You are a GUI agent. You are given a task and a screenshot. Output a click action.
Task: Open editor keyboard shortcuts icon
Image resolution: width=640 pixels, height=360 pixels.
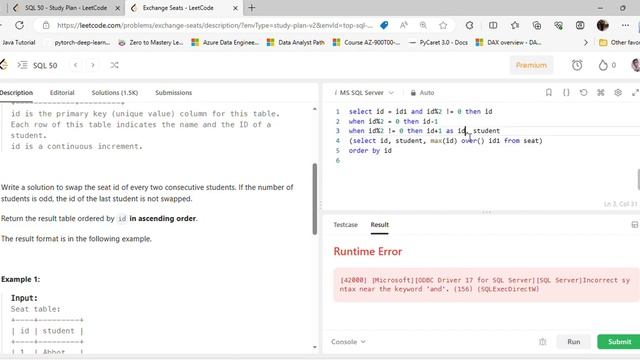600,93
